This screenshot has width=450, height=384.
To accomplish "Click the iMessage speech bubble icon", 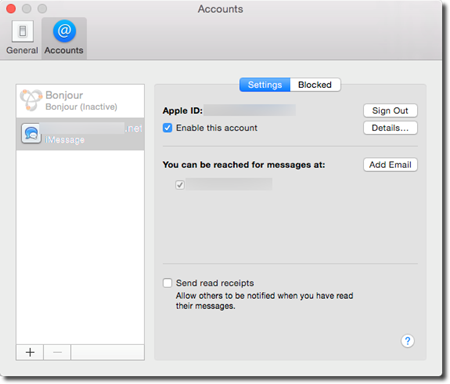I will [31, 134].
